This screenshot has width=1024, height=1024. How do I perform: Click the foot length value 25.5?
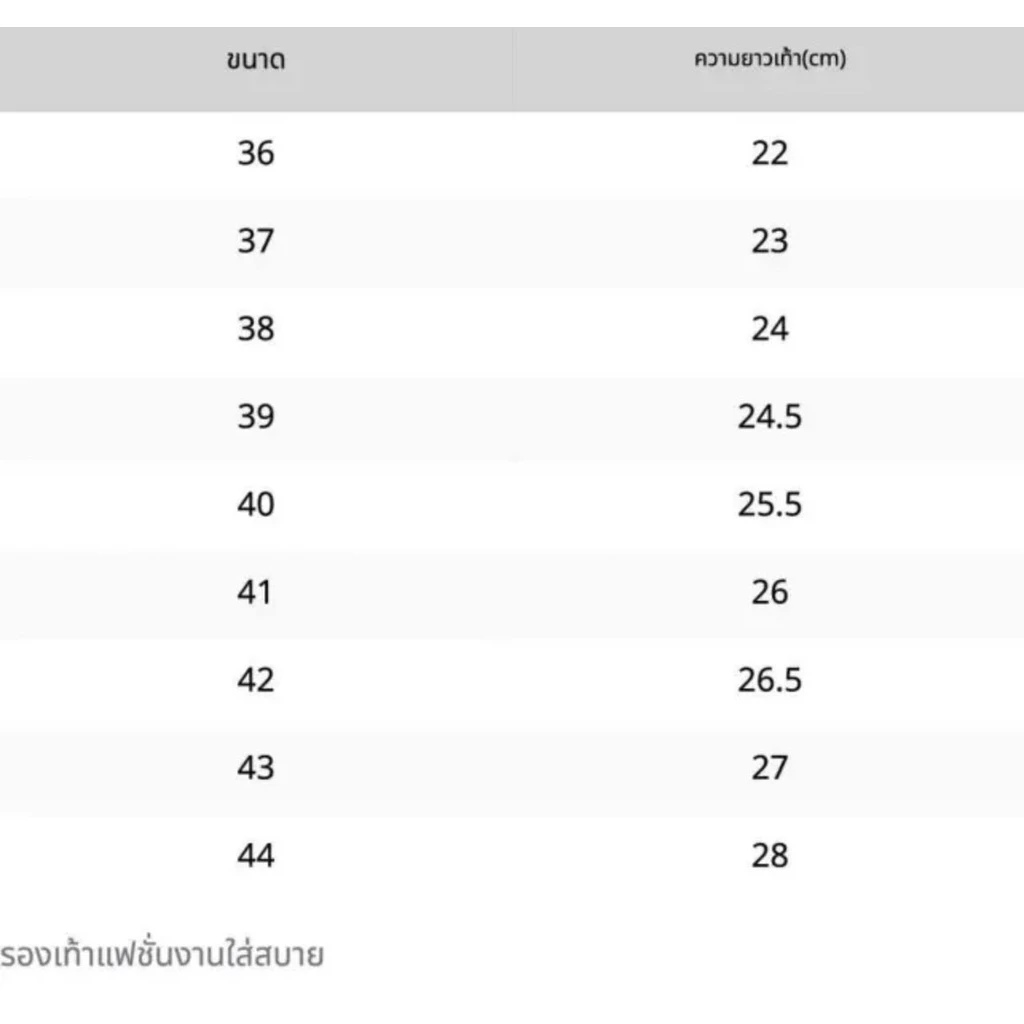pyautogui.click(x=770, y=504)
